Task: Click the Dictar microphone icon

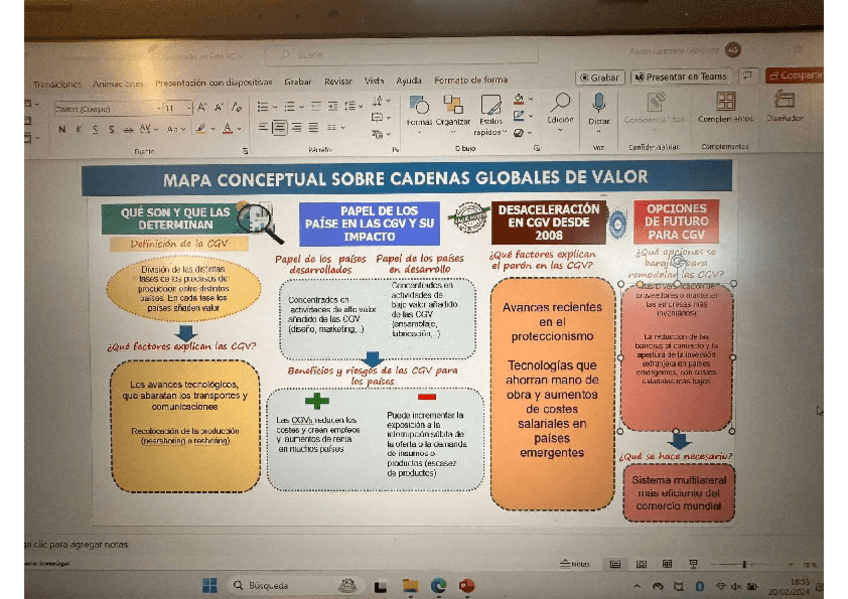Action: 598,104
